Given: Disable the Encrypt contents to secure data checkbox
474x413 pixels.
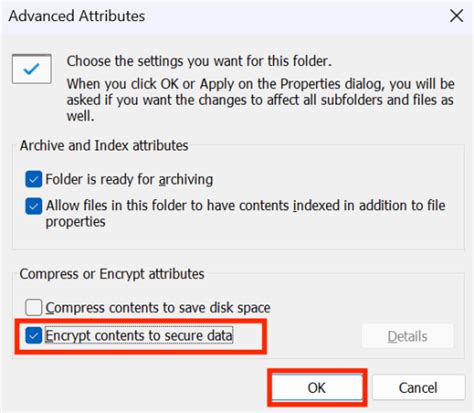Looking at the screenshot, I should point(34,335).
